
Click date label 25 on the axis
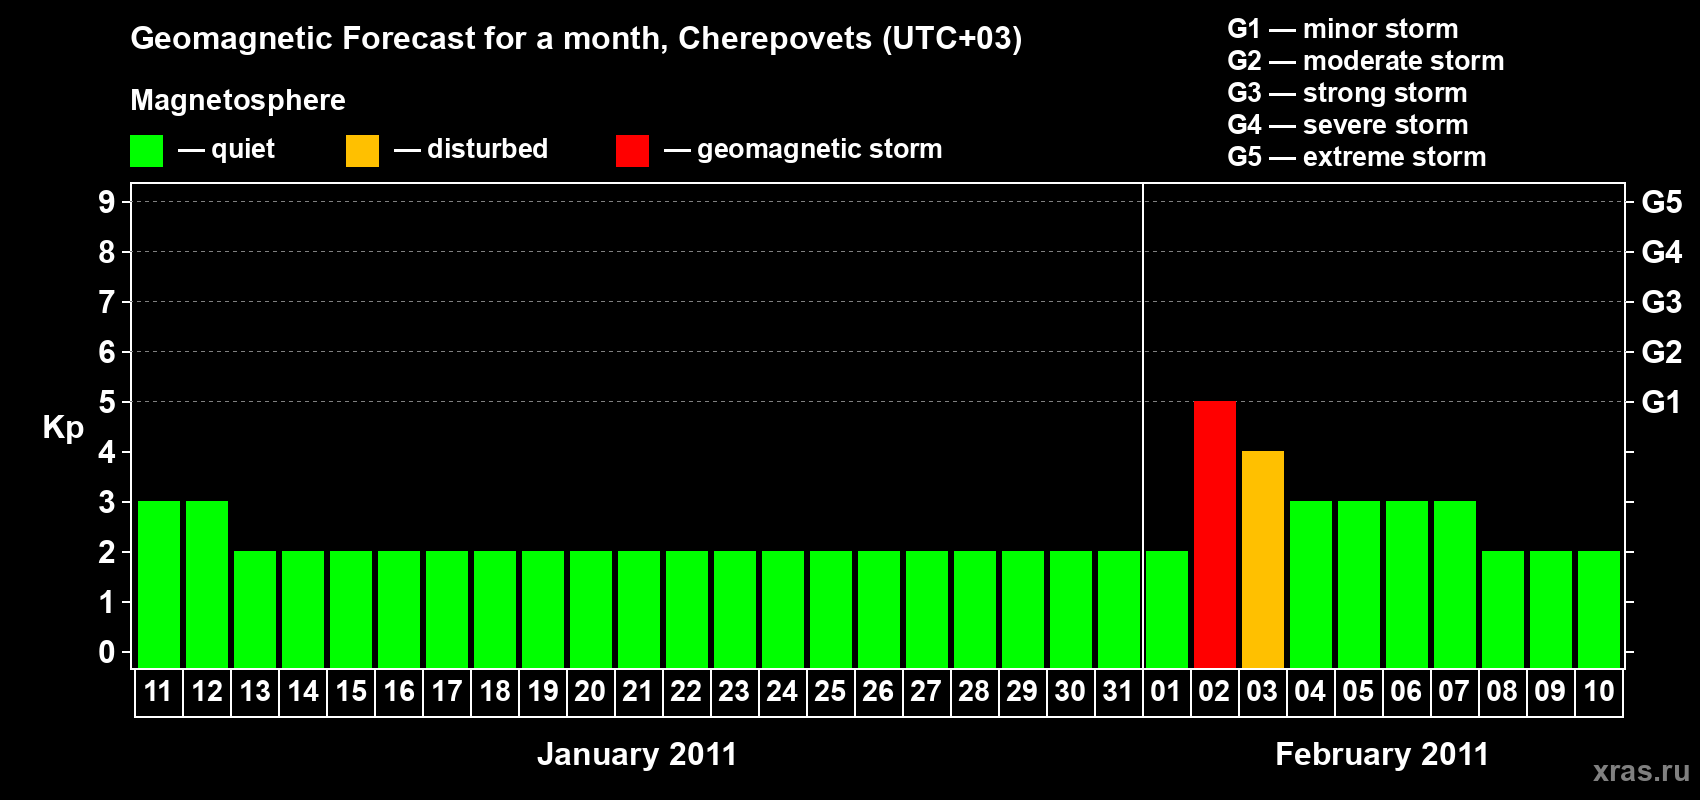tap(830, 691)
